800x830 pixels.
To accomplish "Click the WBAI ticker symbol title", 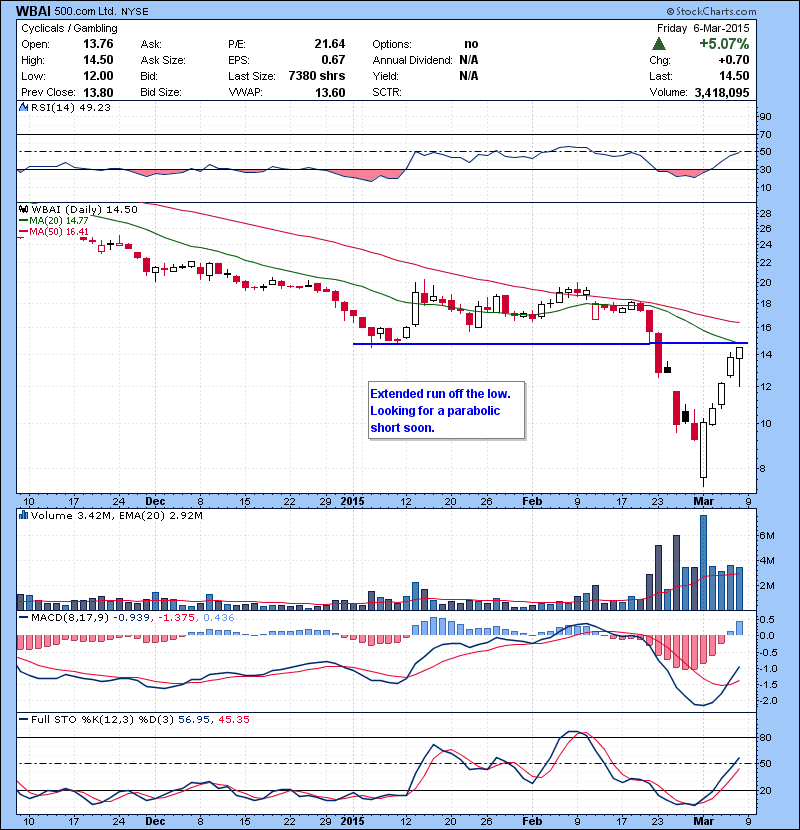I will click(x=34, y=11).
